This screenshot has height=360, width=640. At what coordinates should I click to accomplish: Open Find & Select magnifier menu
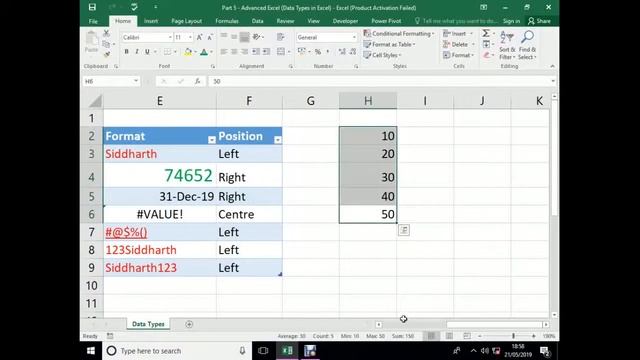point(527,45)
